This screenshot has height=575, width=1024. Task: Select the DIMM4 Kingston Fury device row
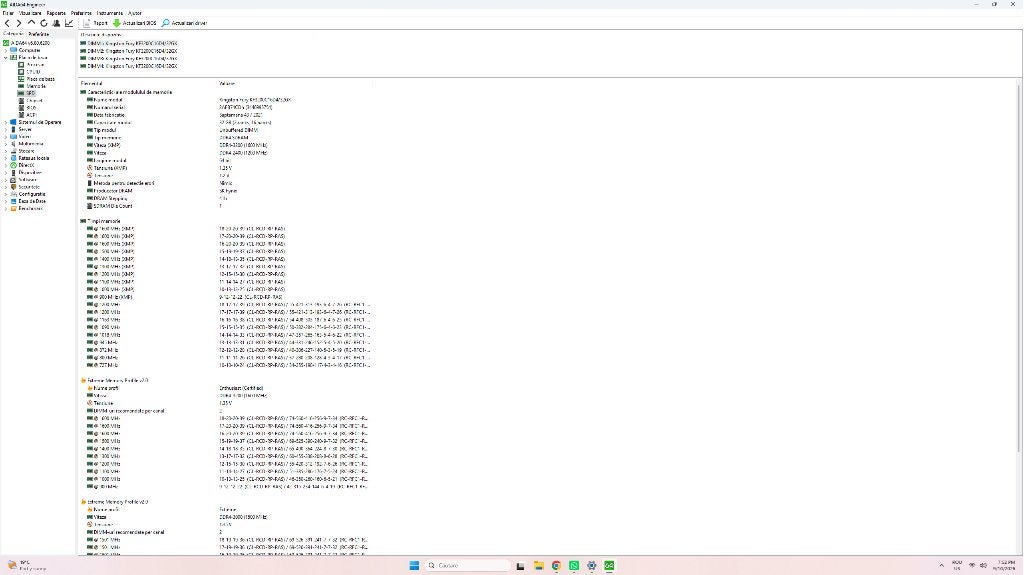[x=129, y=66]
